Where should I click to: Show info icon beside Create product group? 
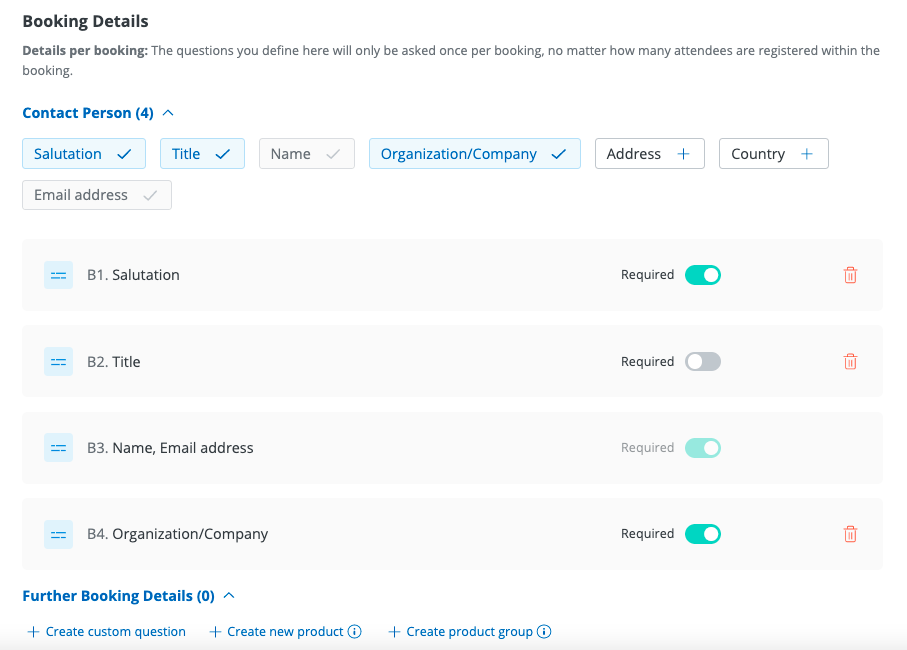click(544, 632)
